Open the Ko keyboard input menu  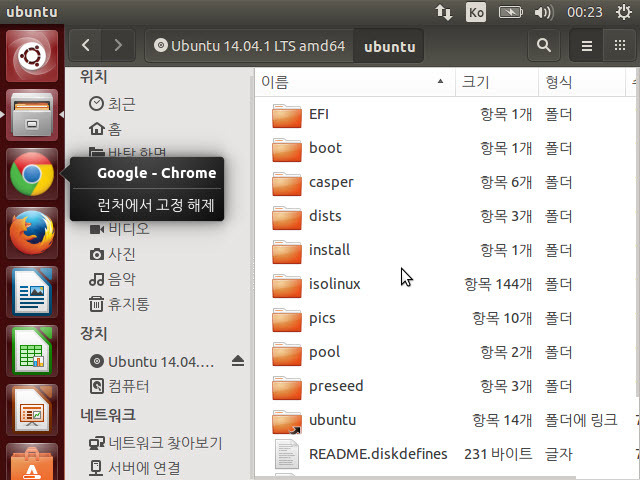pyautogui.click(x=477, y=13)
